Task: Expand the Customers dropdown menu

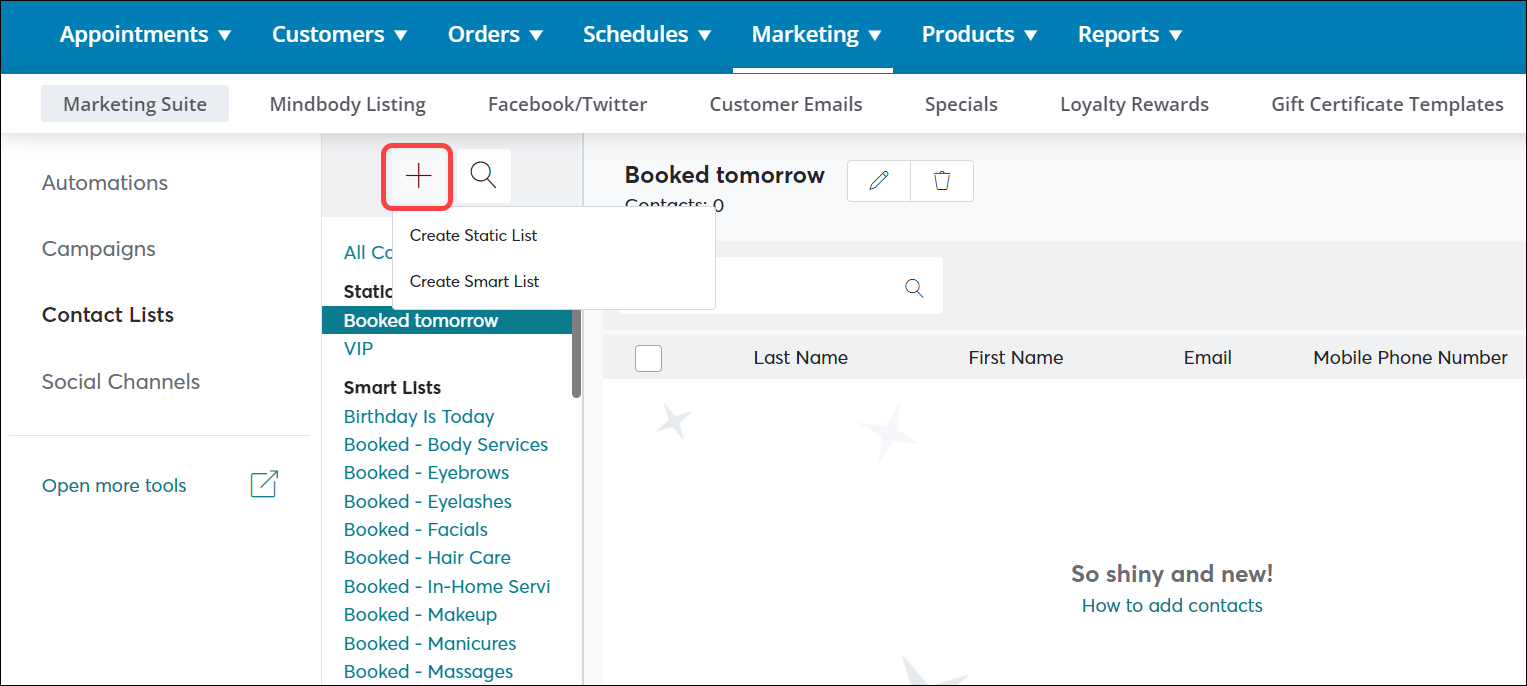Action: click(340, 35)
